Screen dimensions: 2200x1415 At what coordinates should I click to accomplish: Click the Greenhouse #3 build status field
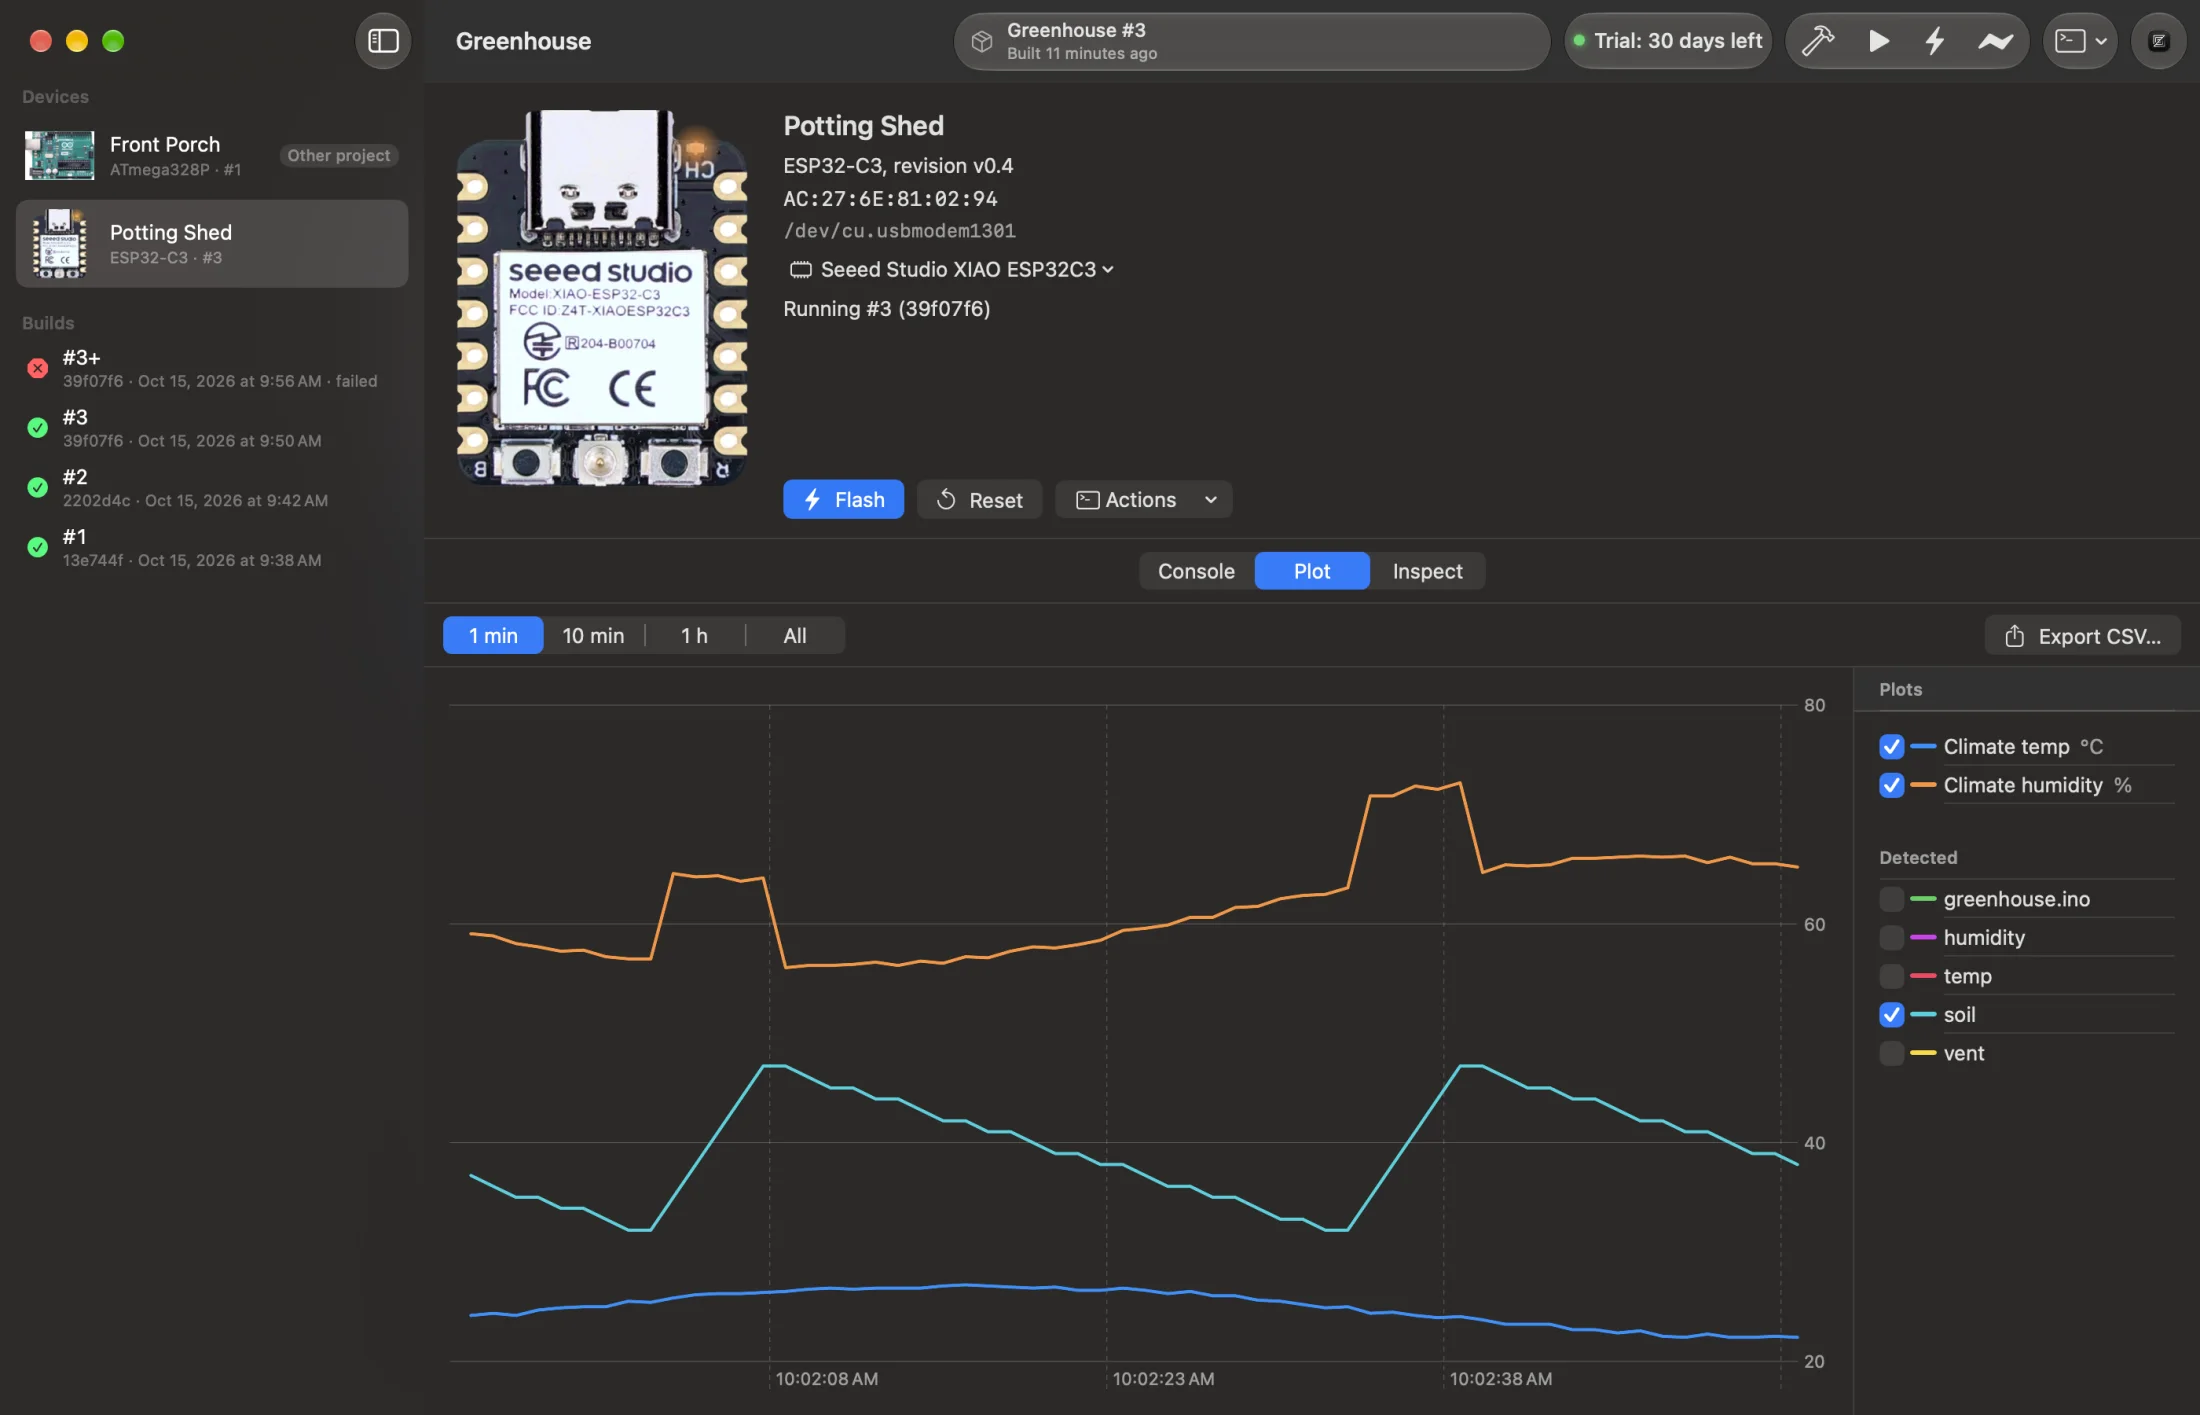[x=1252, y=41]
